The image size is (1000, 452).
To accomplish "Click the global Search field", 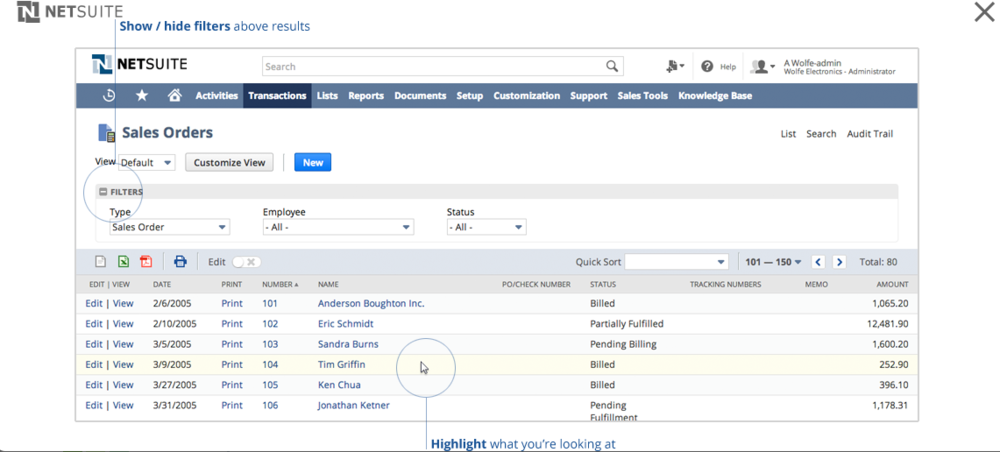I will click(432, 67).
